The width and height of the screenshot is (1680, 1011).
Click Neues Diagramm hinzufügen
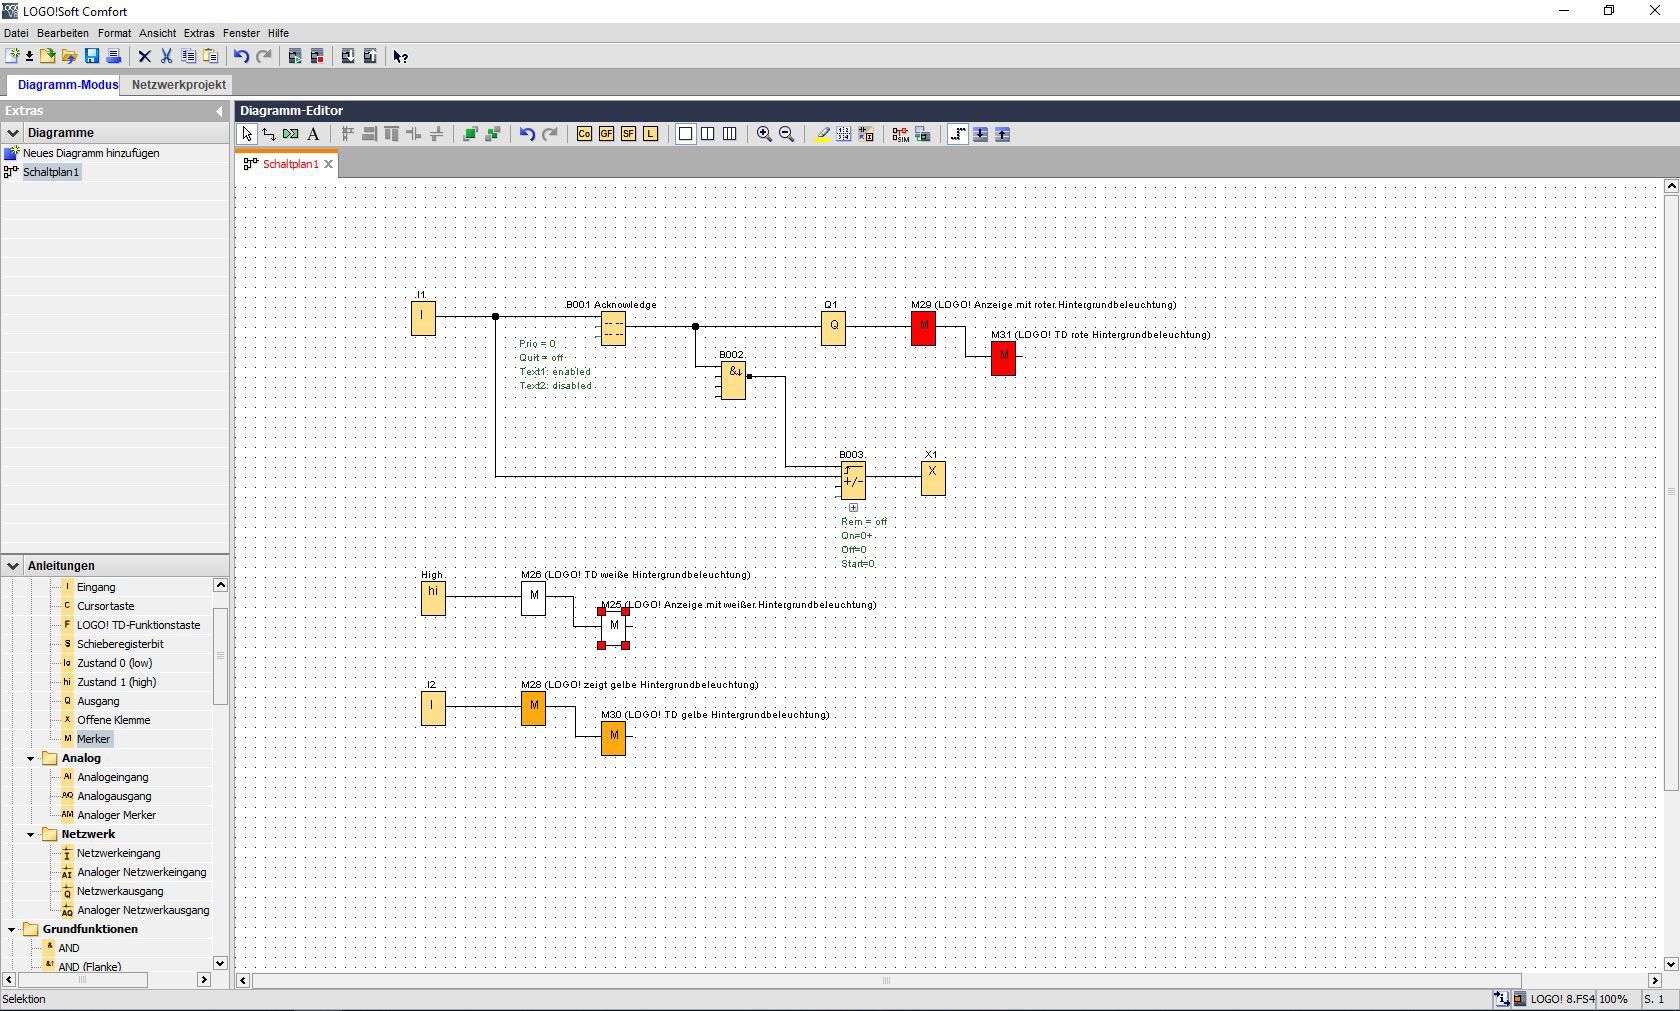pos(91,153)
